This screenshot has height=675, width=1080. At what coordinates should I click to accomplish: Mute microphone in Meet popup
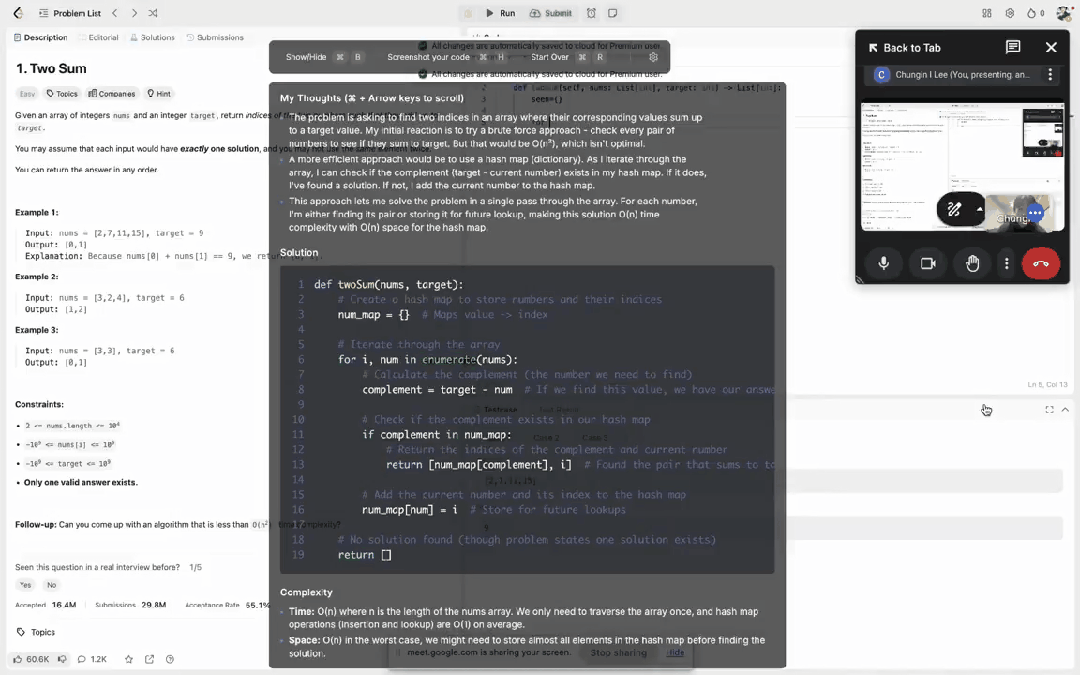[884, 263]
